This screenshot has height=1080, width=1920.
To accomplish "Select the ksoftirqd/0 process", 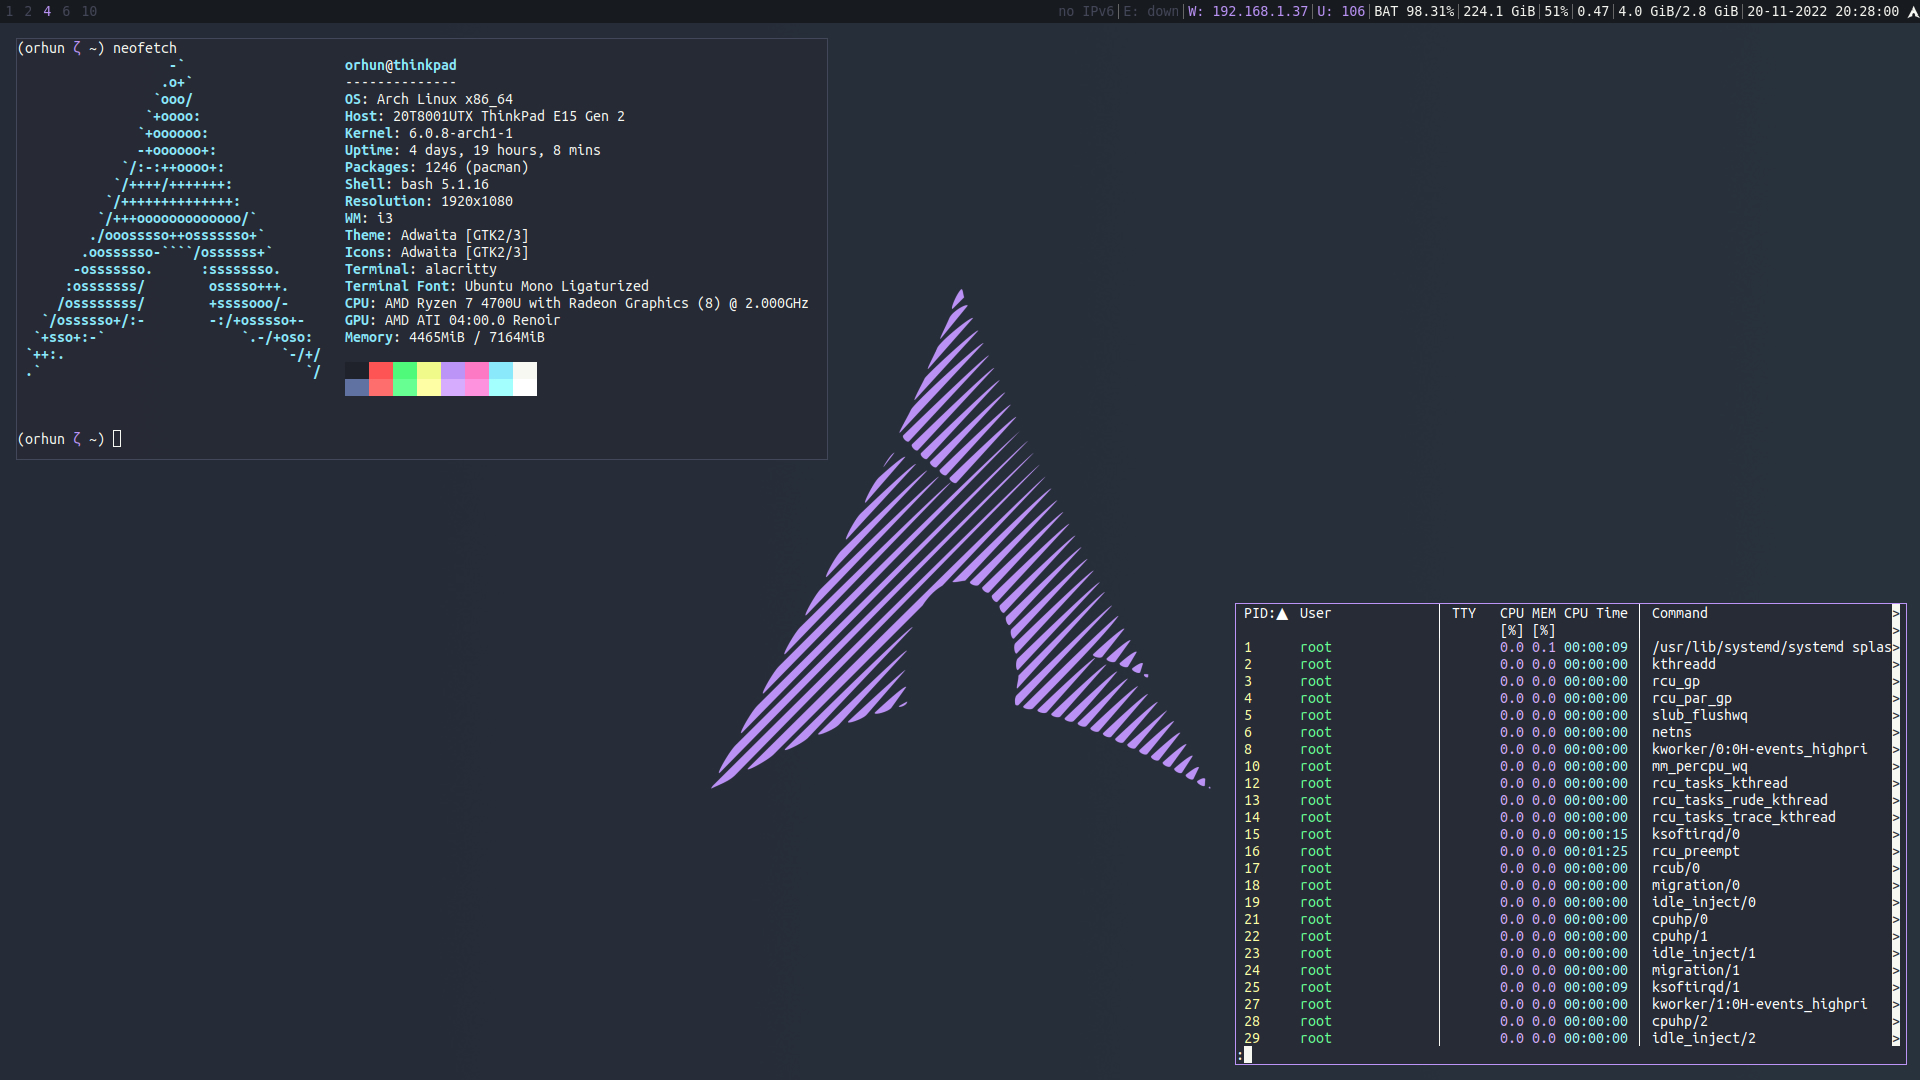I will [x=1566, y=835].
